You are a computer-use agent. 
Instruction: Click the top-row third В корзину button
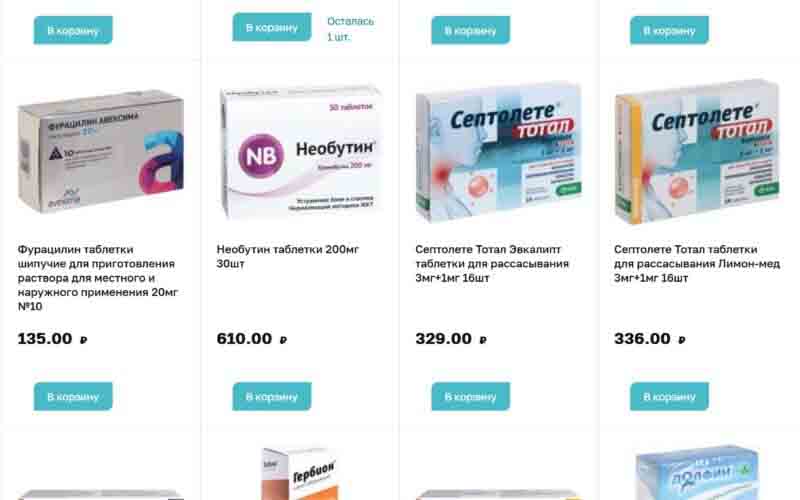click(470, 30)
